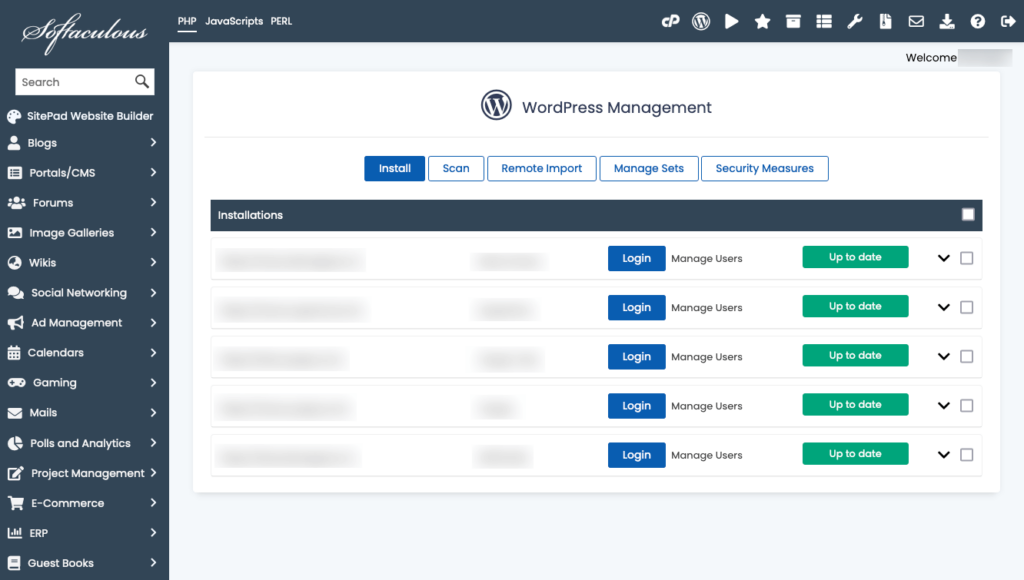Click the SitePad palette icon
The image size is (1024, 580).
pyautogui.click(x=14, y=116)
